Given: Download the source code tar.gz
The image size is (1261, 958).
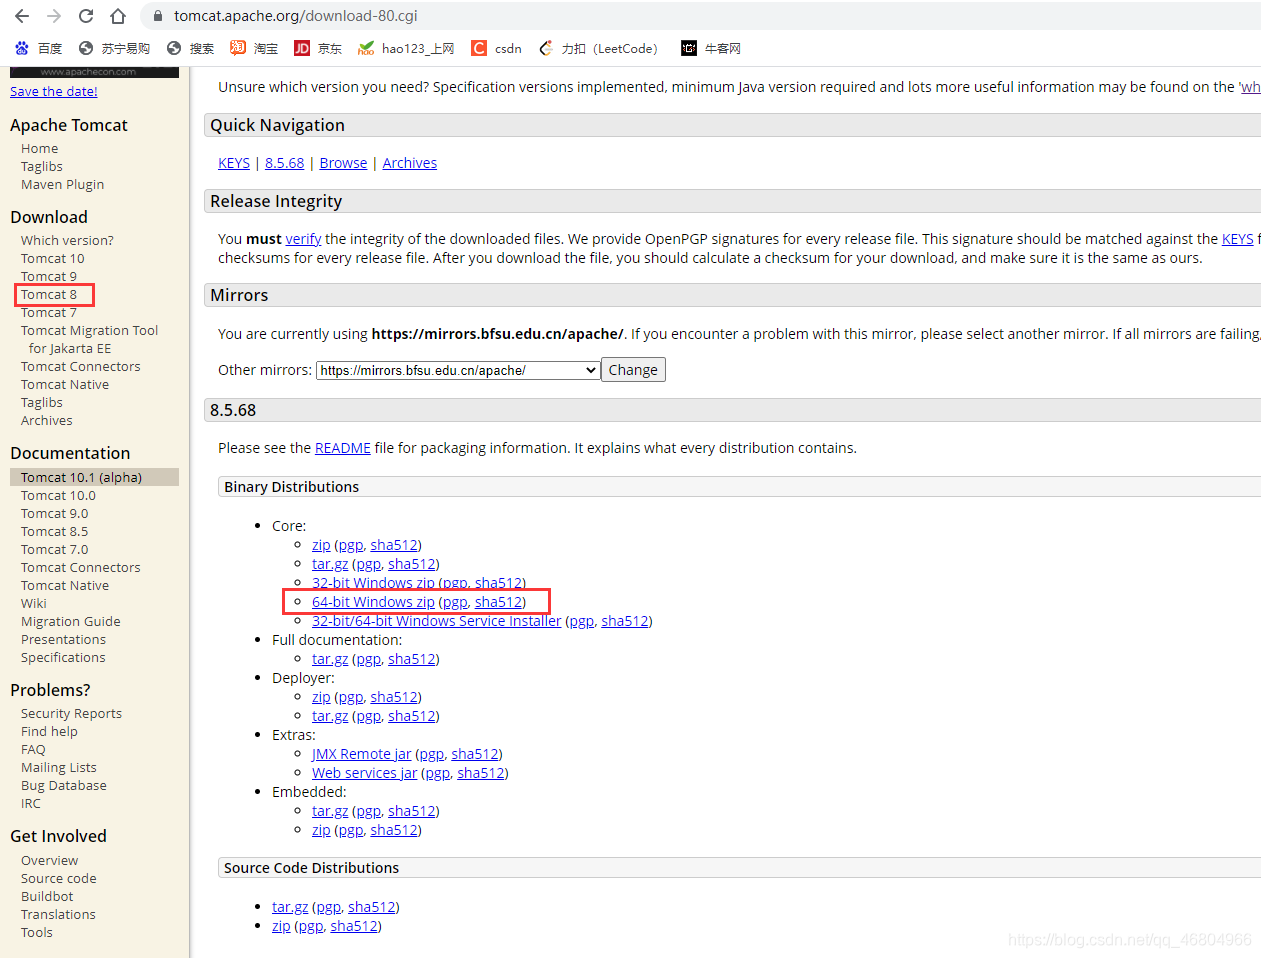Looking at the screenshot, I should pos(290,907).
